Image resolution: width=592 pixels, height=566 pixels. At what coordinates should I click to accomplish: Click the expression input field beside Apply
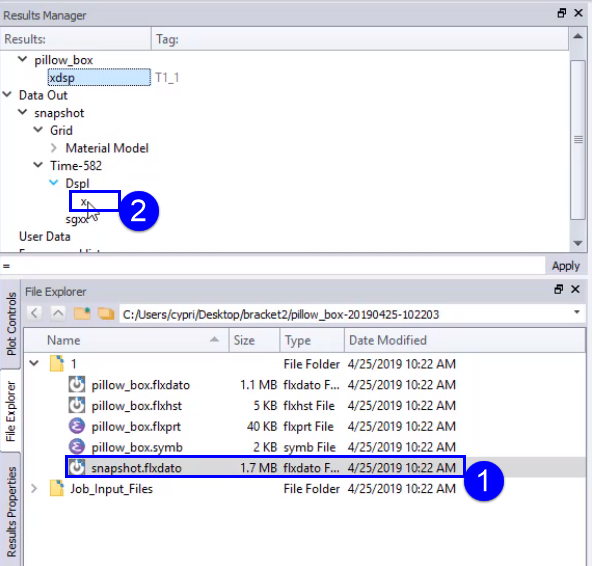click(x=273, y=266)
